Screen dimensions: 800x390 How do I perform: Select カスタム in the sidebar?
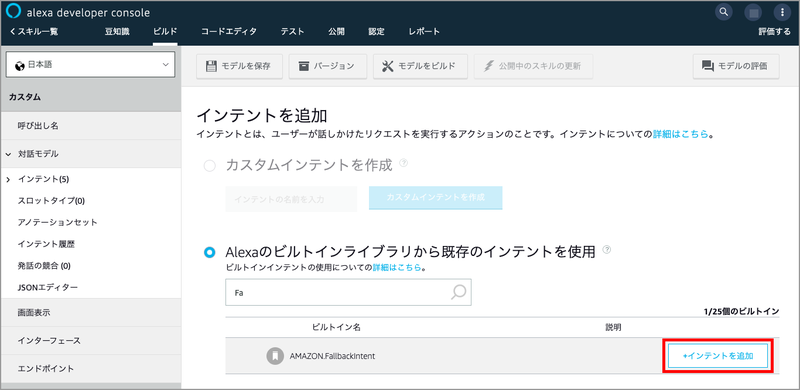[x=90, y=96]
